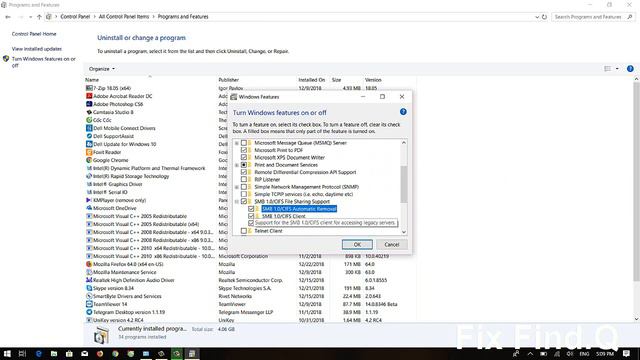Enable Microsoft Message Queue (MSMQ) Server checkbox

pyautogui.click(x=244, y=143)
